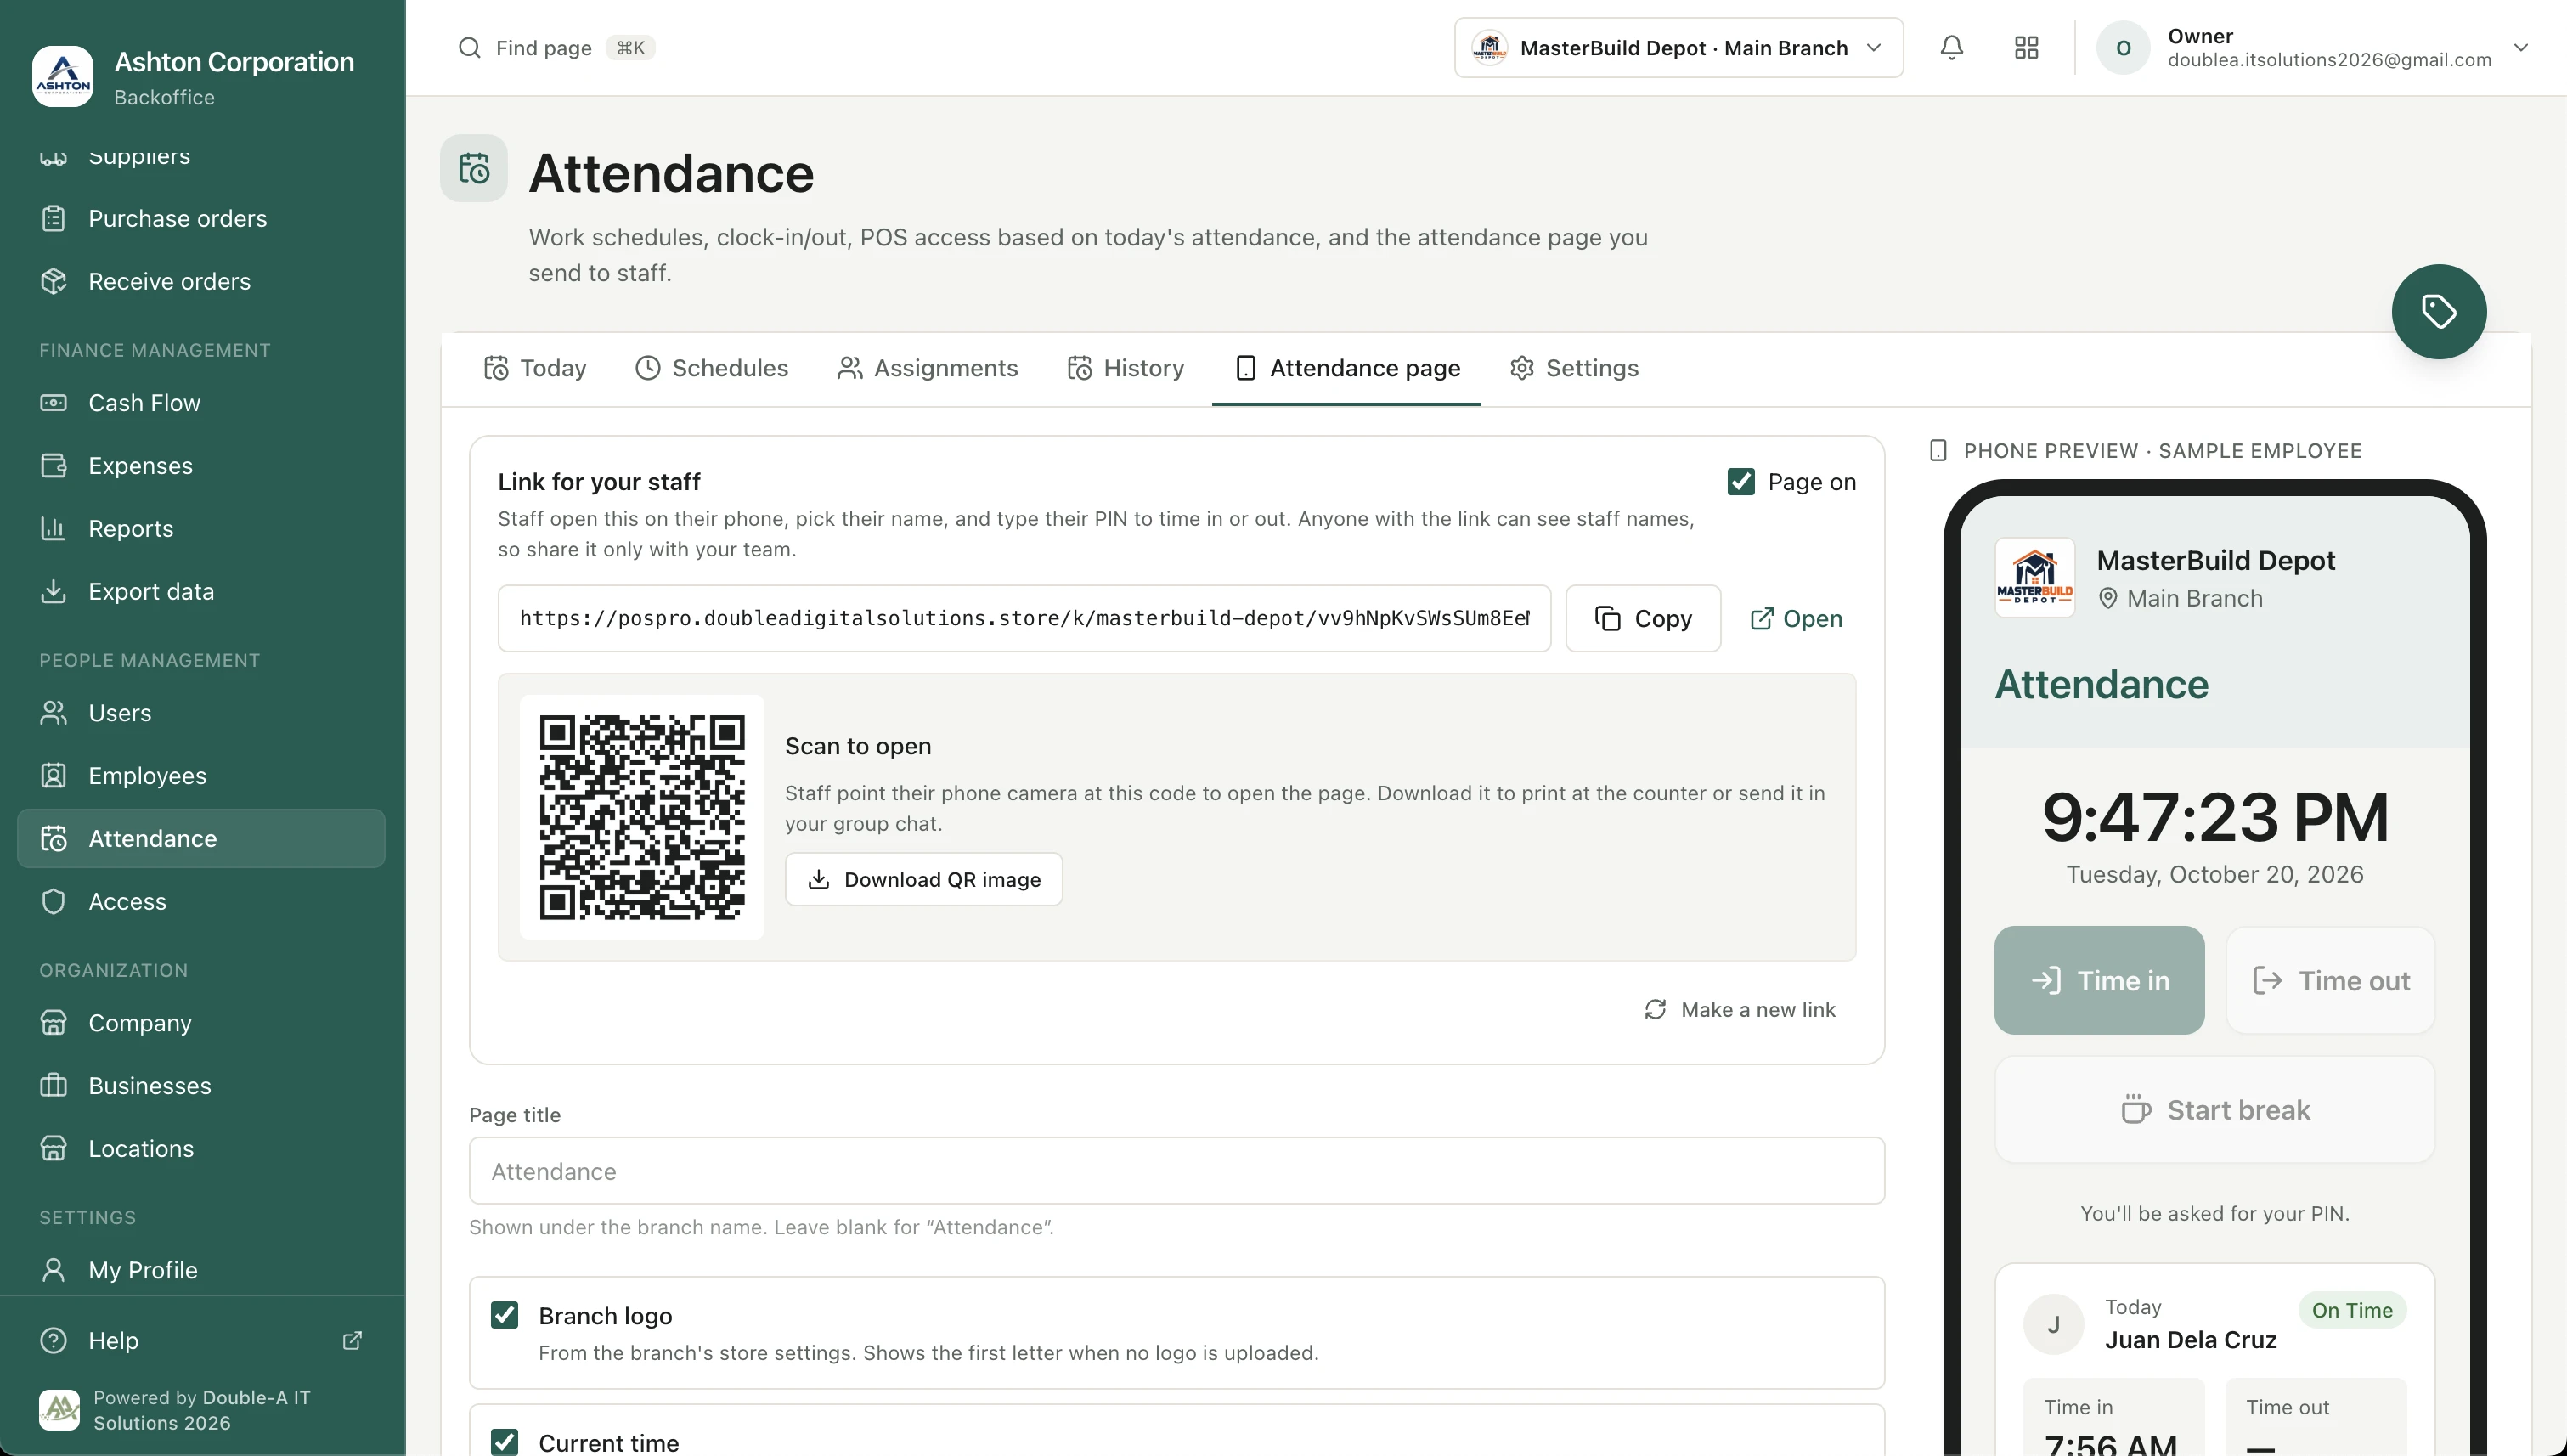The width and height of the screenshot is (2567, 1456).
Task: Download the QR image
Action: coord(923,880)
